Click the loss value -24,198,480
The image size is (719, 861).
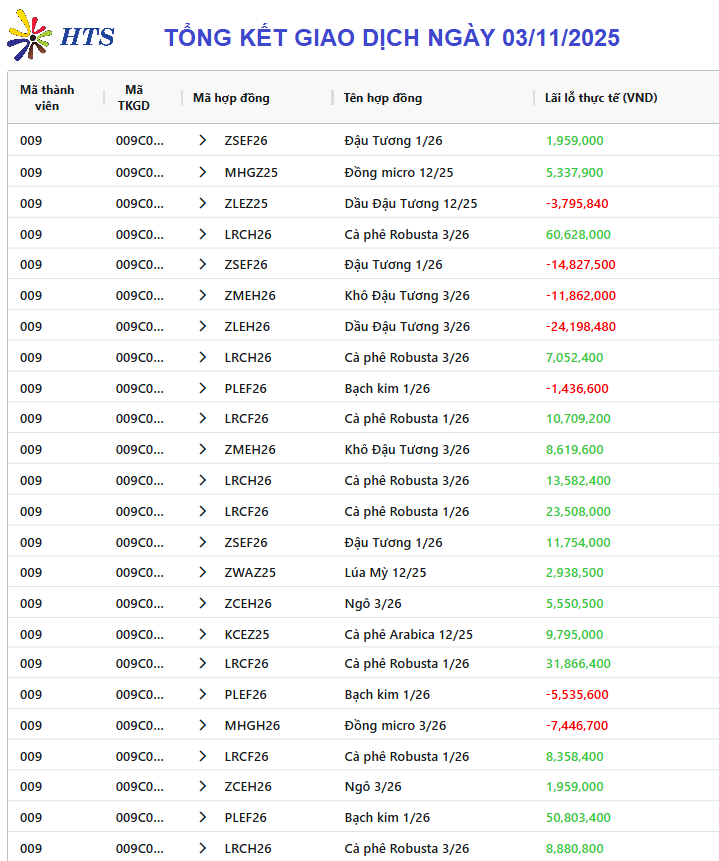pos(581,326)
